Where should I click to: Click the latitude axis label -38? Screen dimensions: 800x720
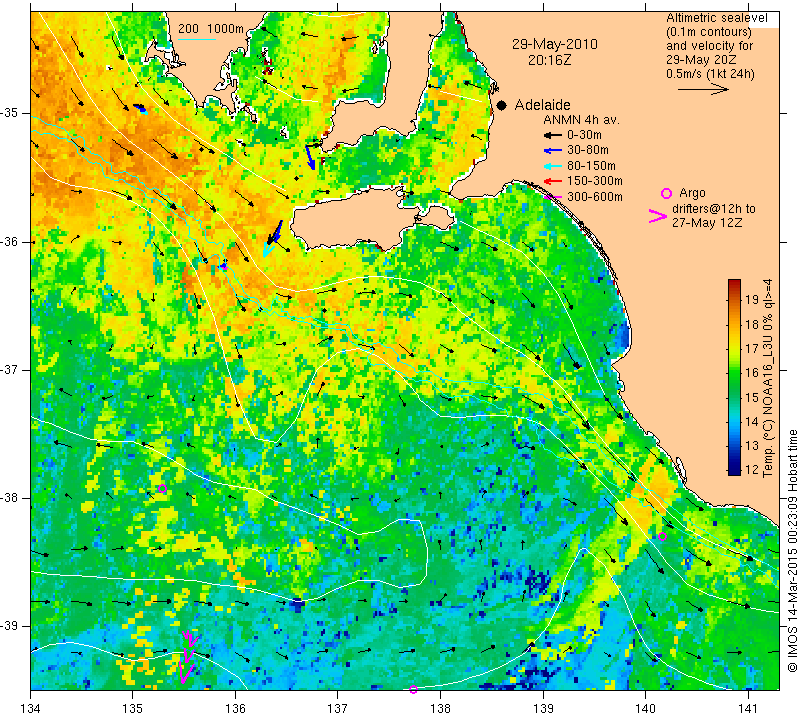(11, 498)
